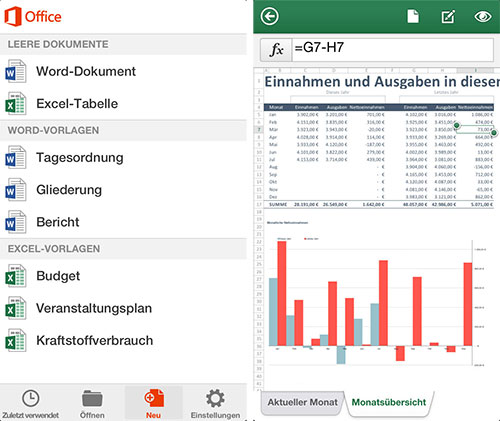Tap the Word icon beside Gliederung

(16, 189)
